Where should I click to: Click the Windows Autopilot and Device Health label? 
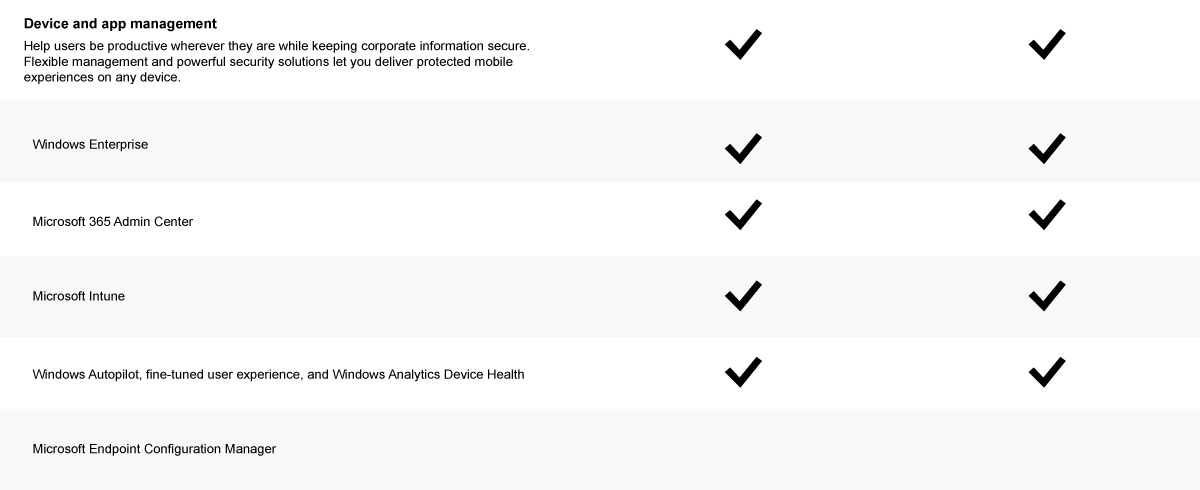click(x=278, y=374)
